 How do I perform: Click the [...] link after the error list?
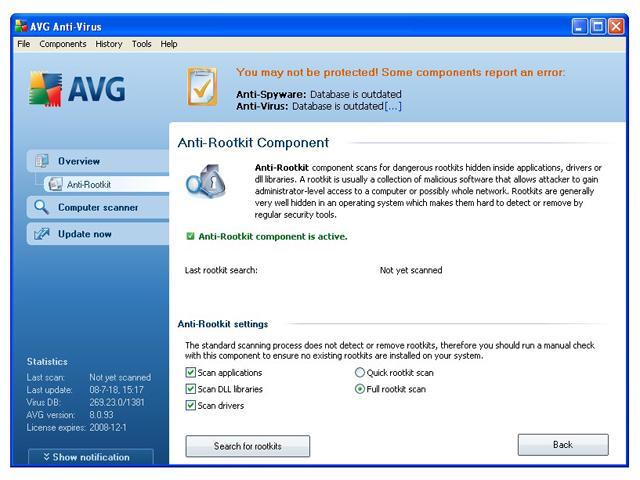(393, 106)
